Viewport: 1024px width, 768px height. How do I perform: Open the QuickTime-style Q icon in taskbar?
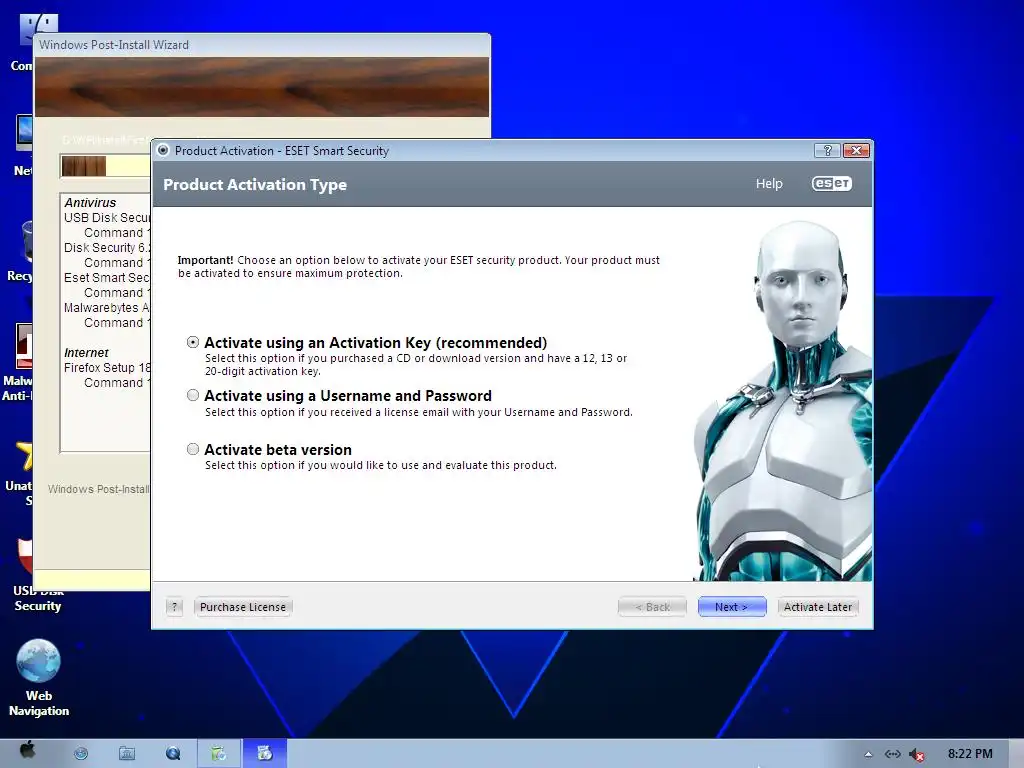click(x=173, y=754)
